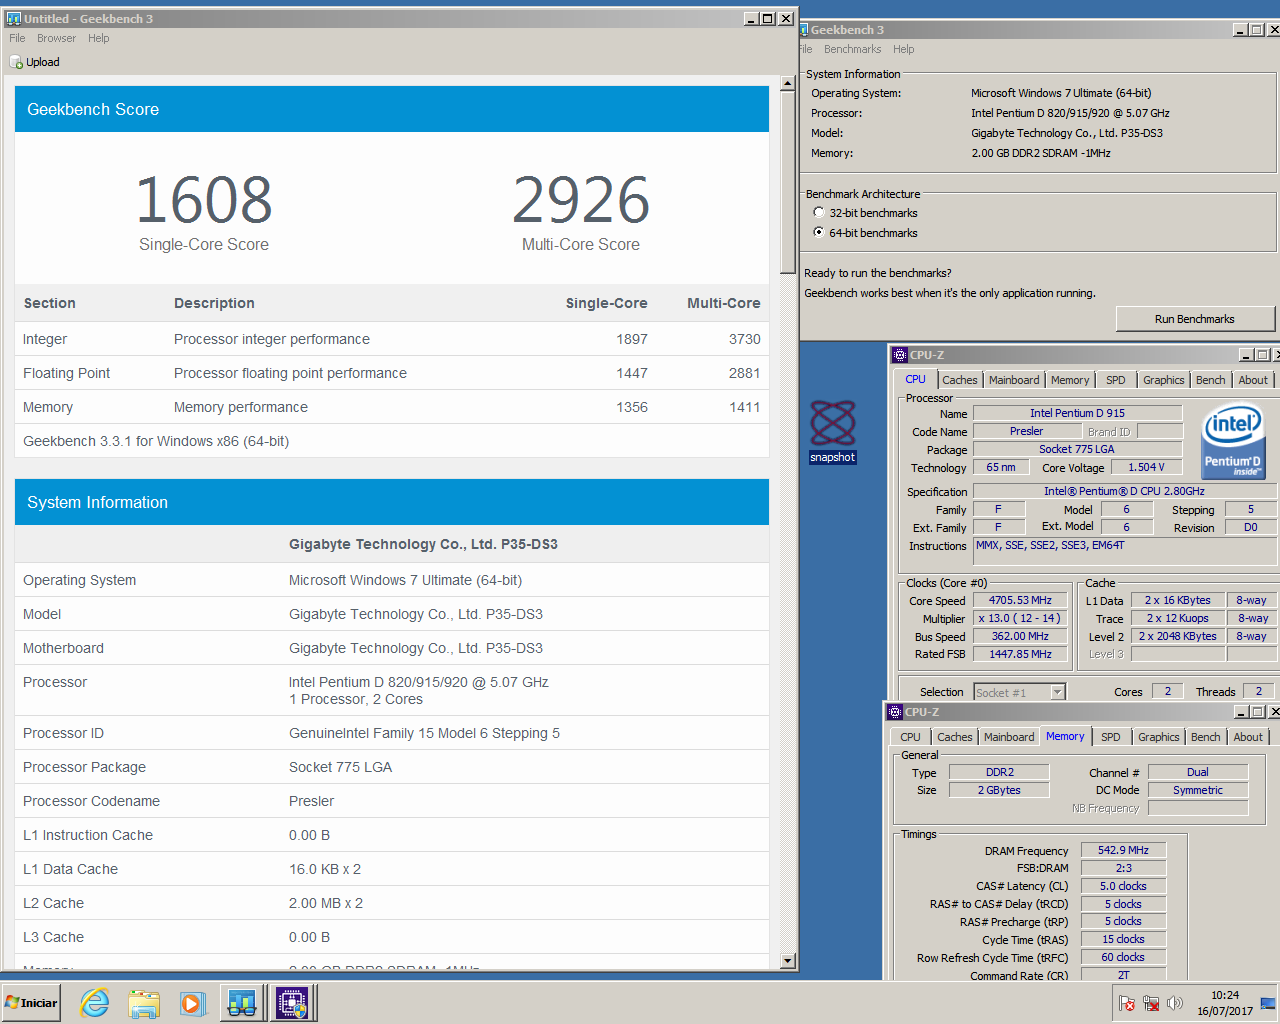Click the single-core score 1608
The image size is (1280, 1024).
tap(204, 200)
